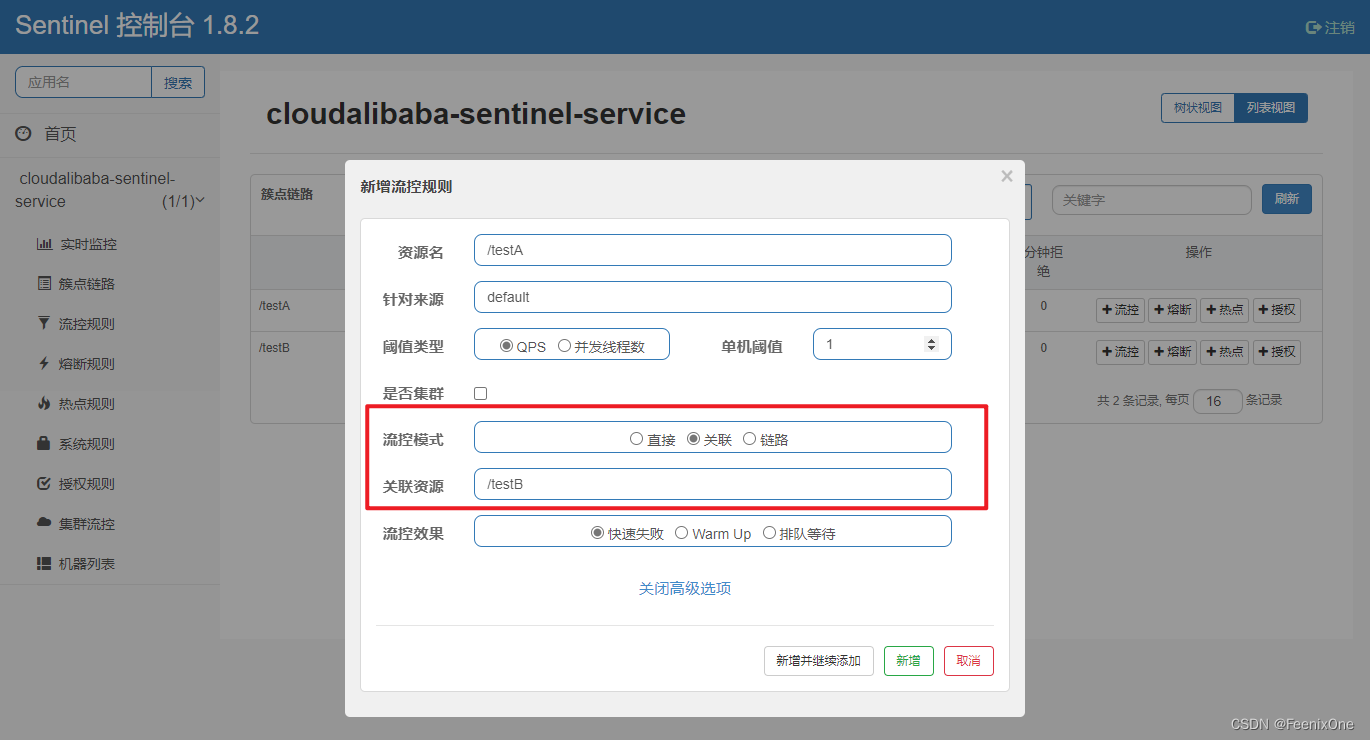The width and height of the screenshot is (1370, 740).
Task: Focus the 资源名 input field
Action: pos(712,250)
